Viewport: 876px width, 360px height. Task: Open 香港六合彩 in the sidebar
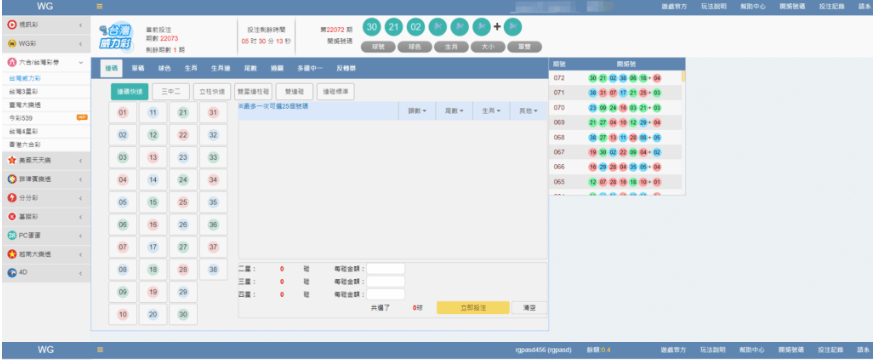point(25,145)
